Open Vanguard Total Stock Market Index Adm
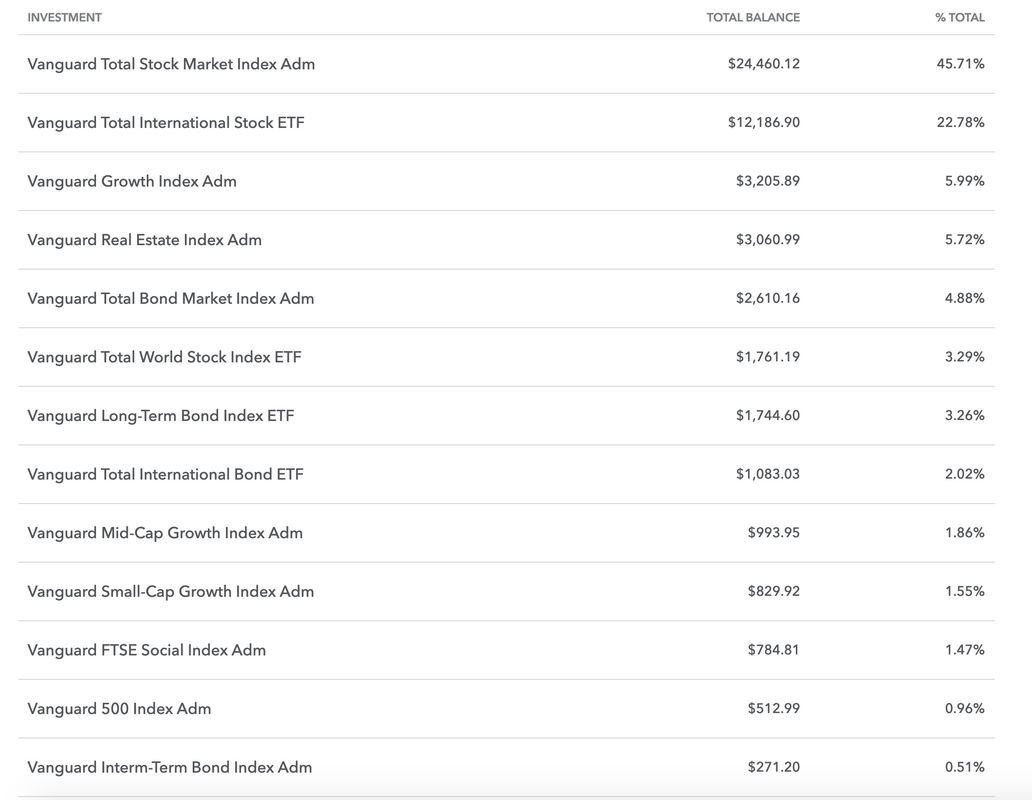The image size is (1032, 800). (171, 64)
